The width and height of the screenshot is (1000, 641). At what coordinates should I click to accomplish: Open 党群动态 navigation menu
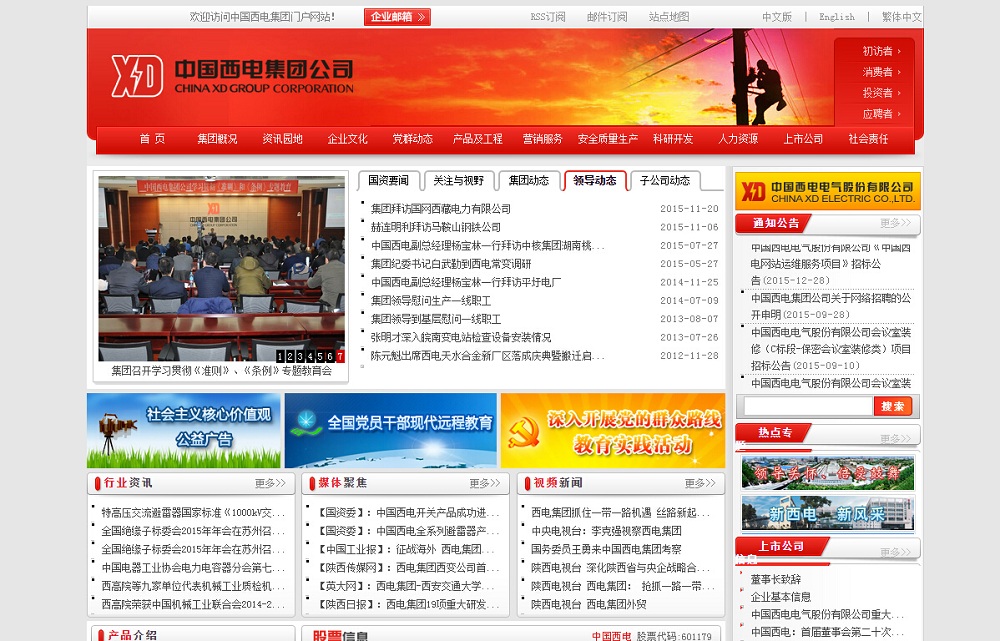[x=413, y=138]
